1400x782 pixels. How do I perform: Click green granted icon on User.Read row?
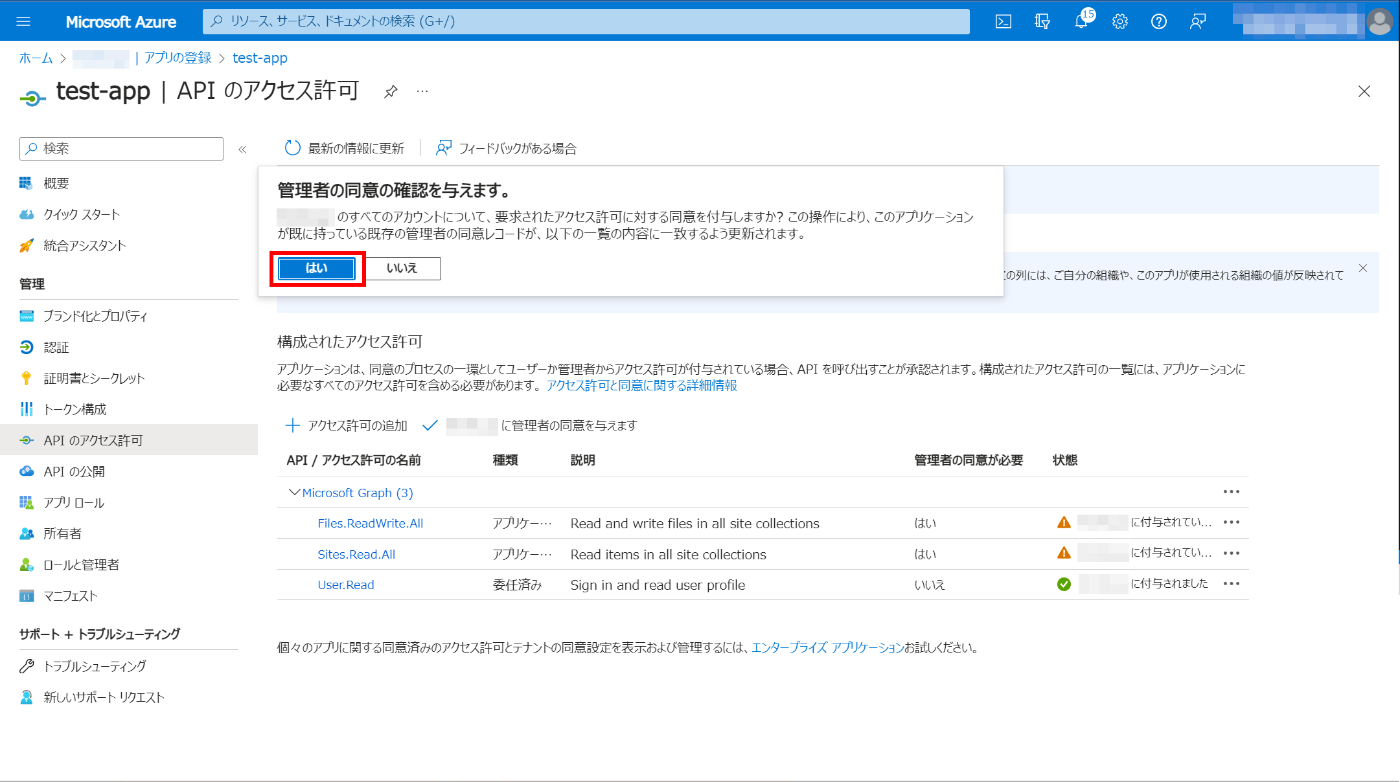click(x=1064, y=584)
